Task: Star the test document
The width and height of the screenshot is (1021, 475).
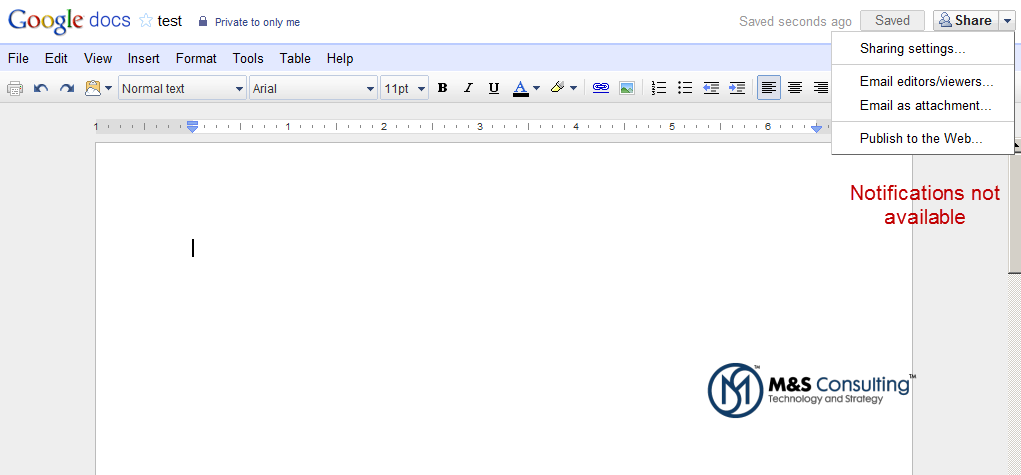Action: (x=146, y=21)
